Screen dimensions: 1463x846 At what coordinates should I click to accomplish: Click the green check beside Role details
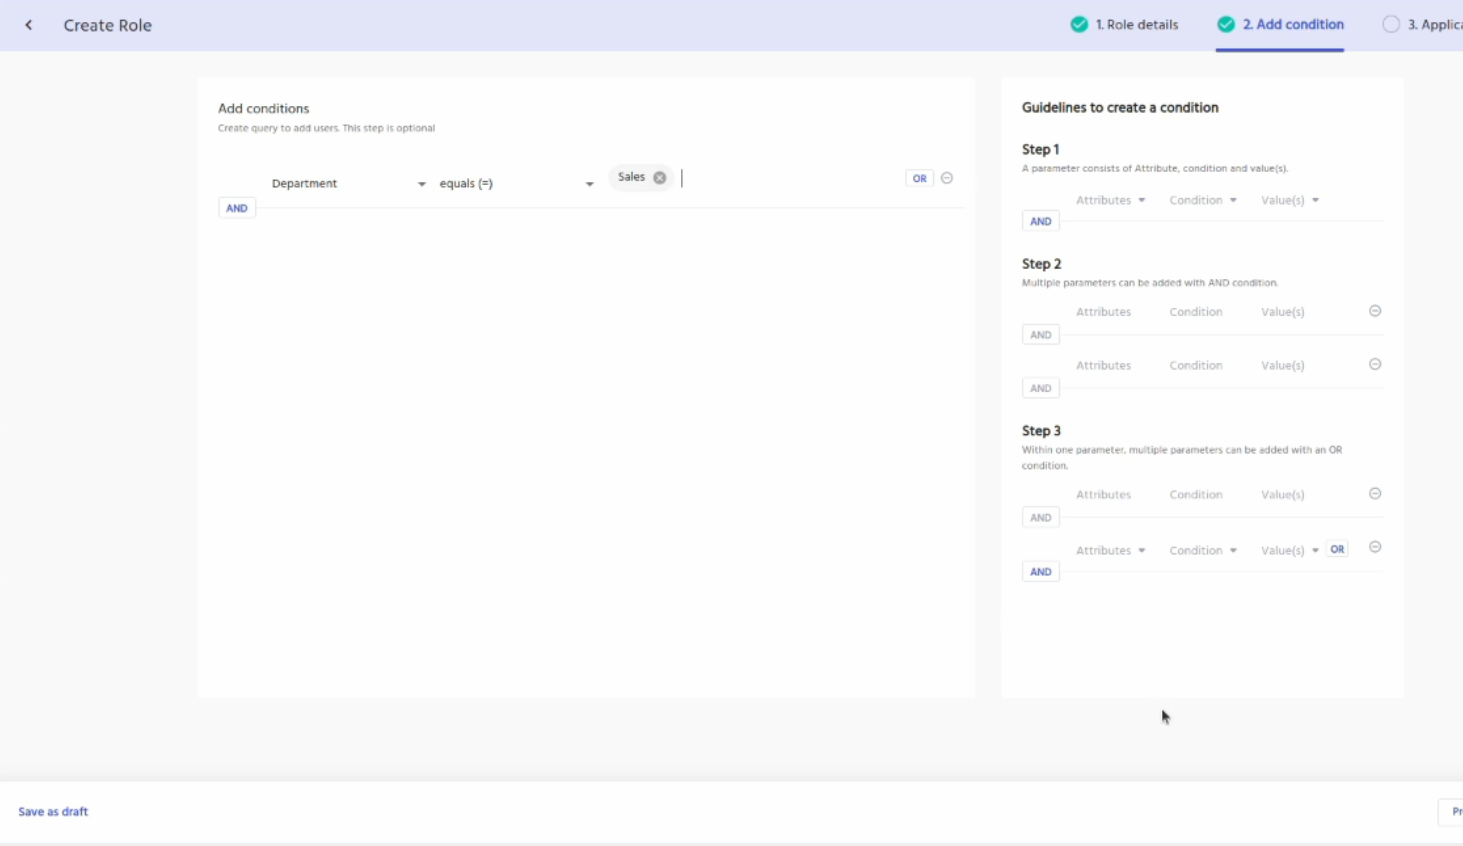[x=1079, y=25]
